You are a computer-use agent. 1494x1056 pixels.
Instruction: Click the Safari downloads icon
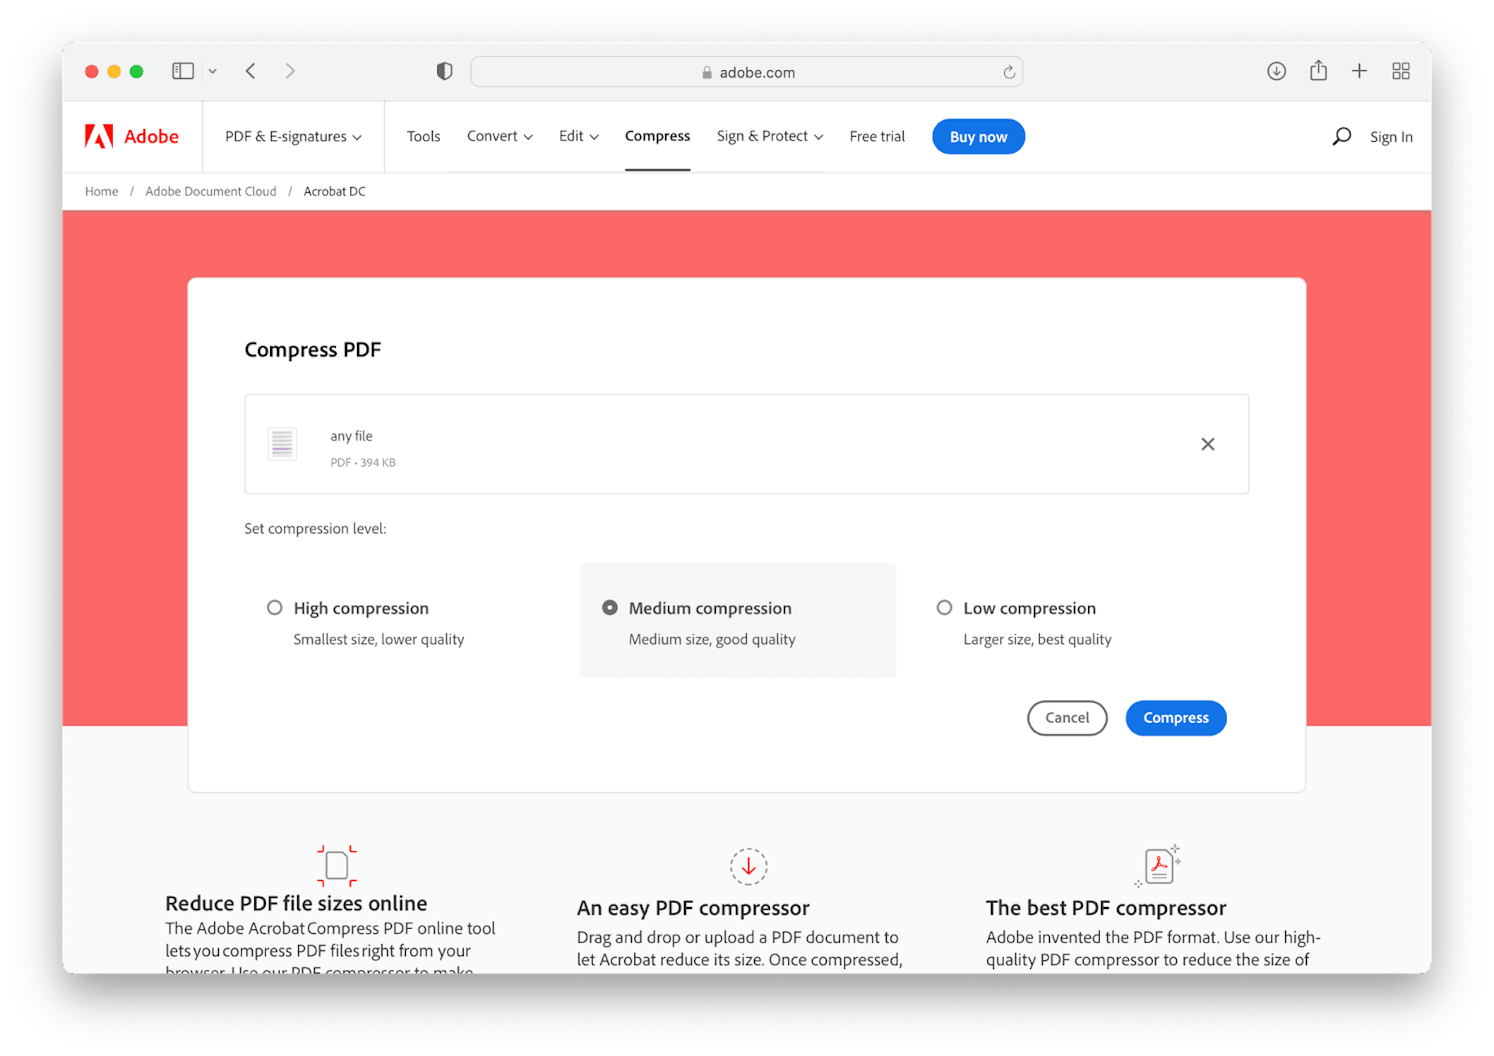click(x=1276, y=71)
